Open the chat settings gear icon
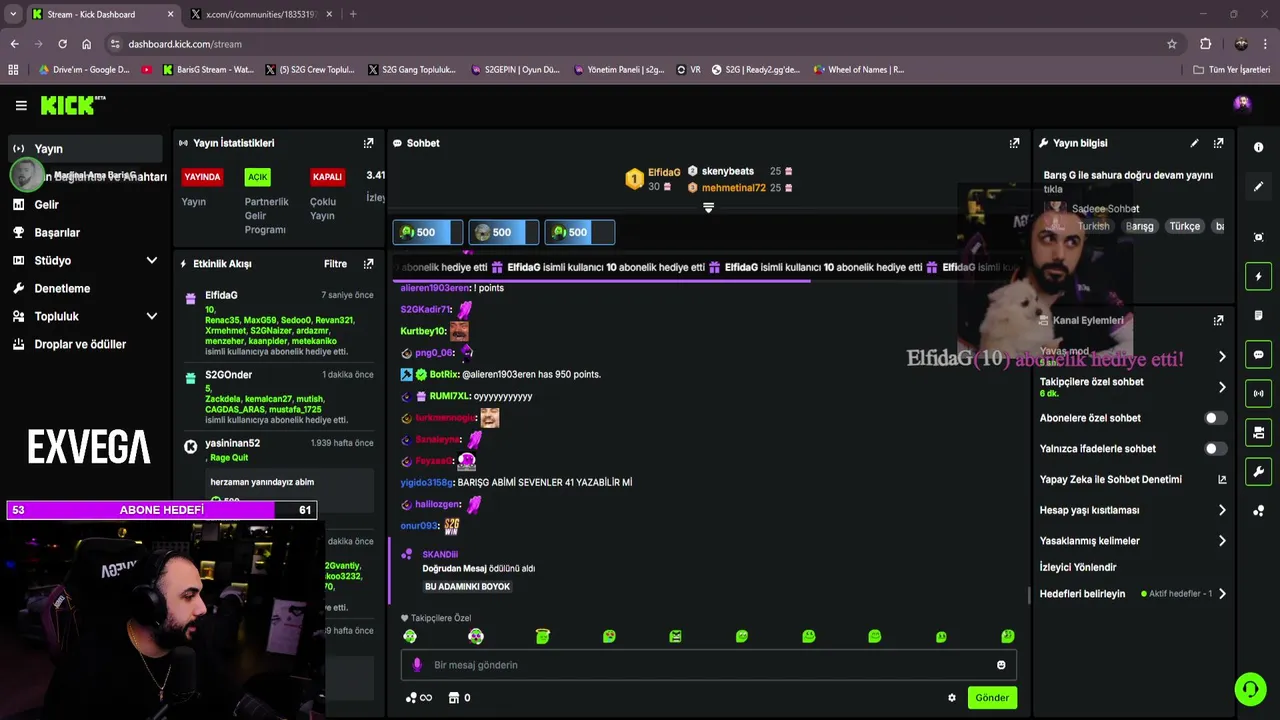Image resolution: width=1280 pixels, height=720 pixels. 952,698
